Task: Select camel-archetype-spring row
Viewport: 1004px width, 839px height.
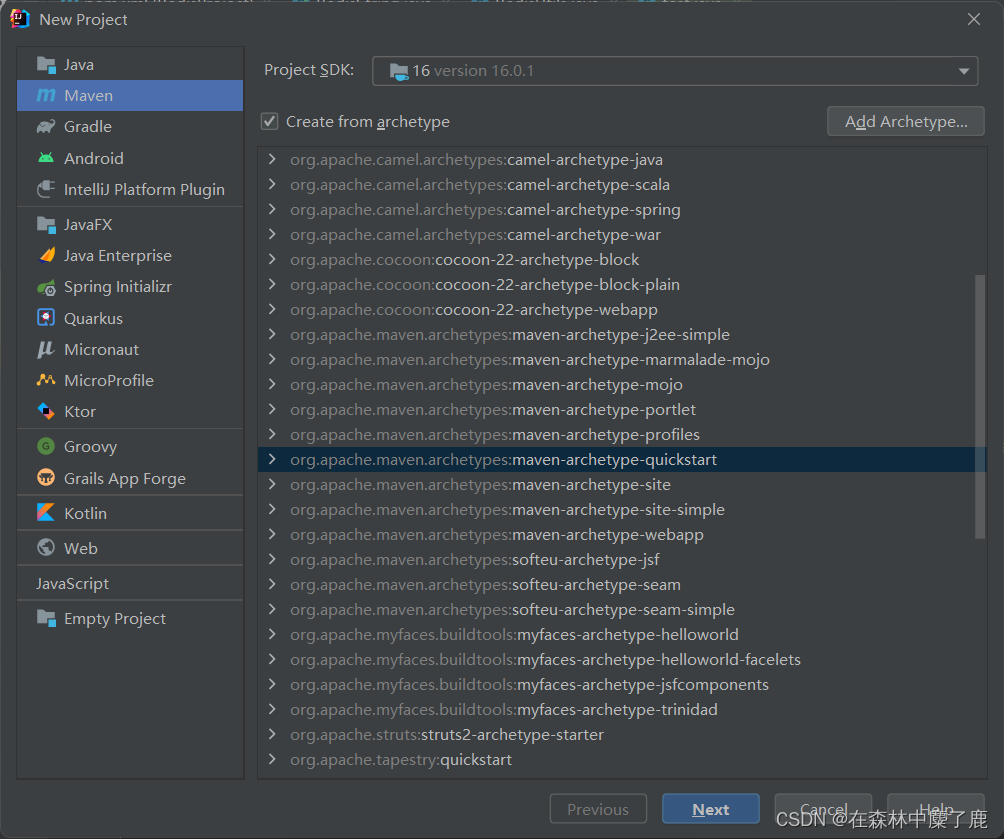Action: coord(622,209)
